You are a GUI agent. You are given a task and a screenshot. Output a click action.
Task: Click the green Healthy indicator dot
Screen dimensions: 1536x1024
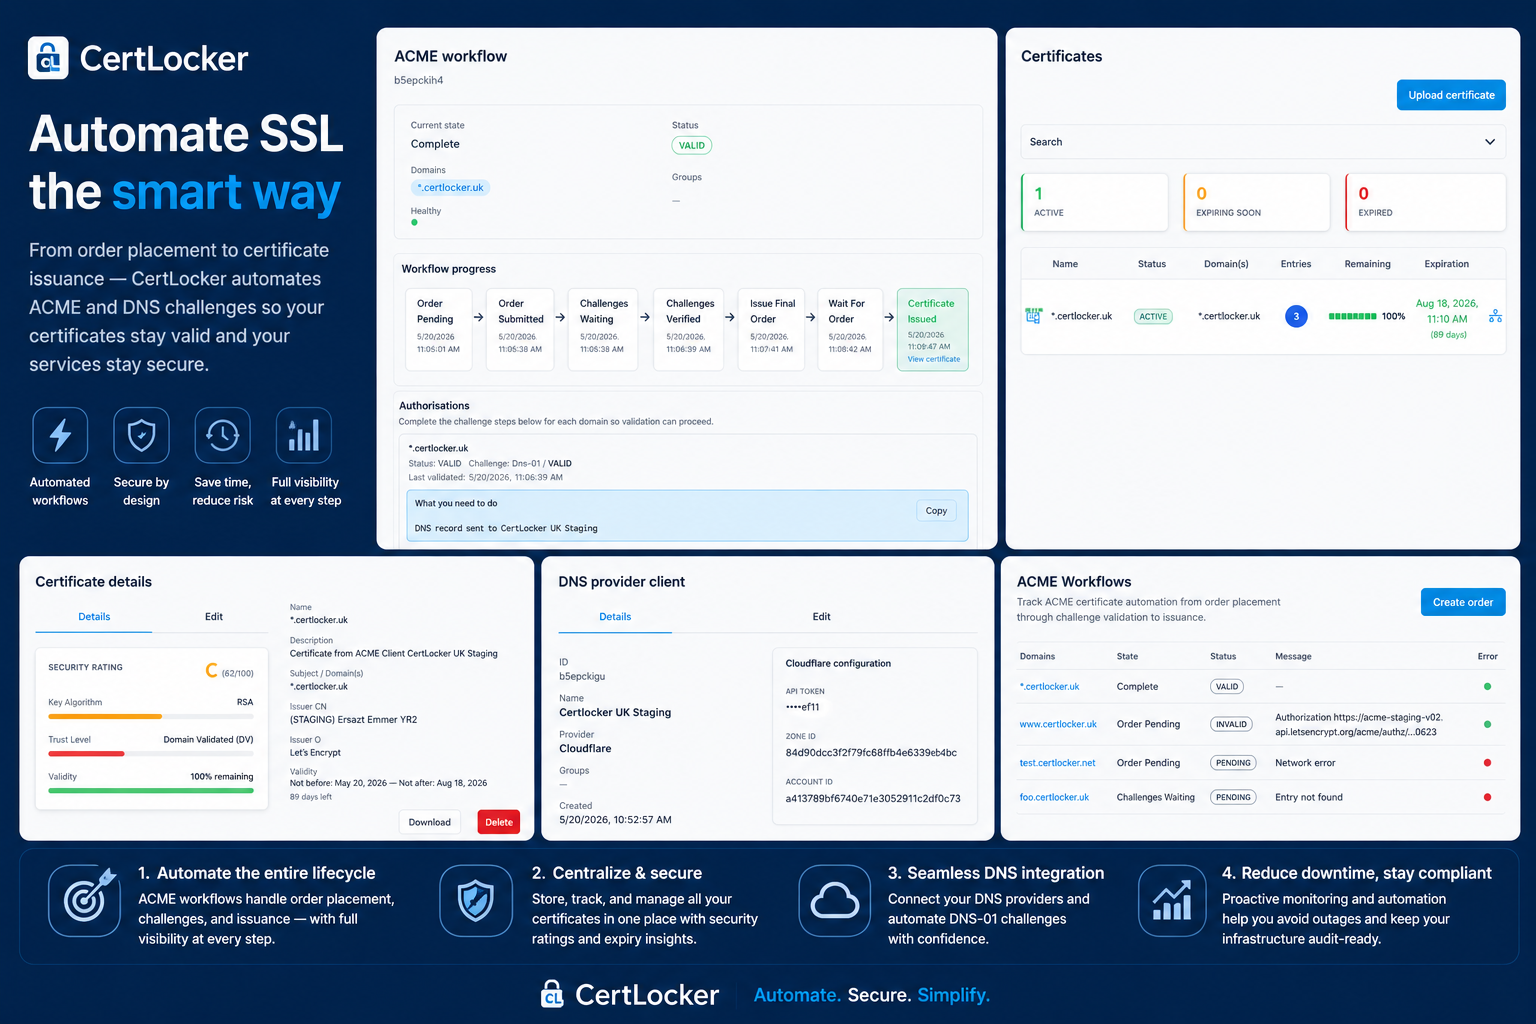pyautogui.click(x=414, y=222)
